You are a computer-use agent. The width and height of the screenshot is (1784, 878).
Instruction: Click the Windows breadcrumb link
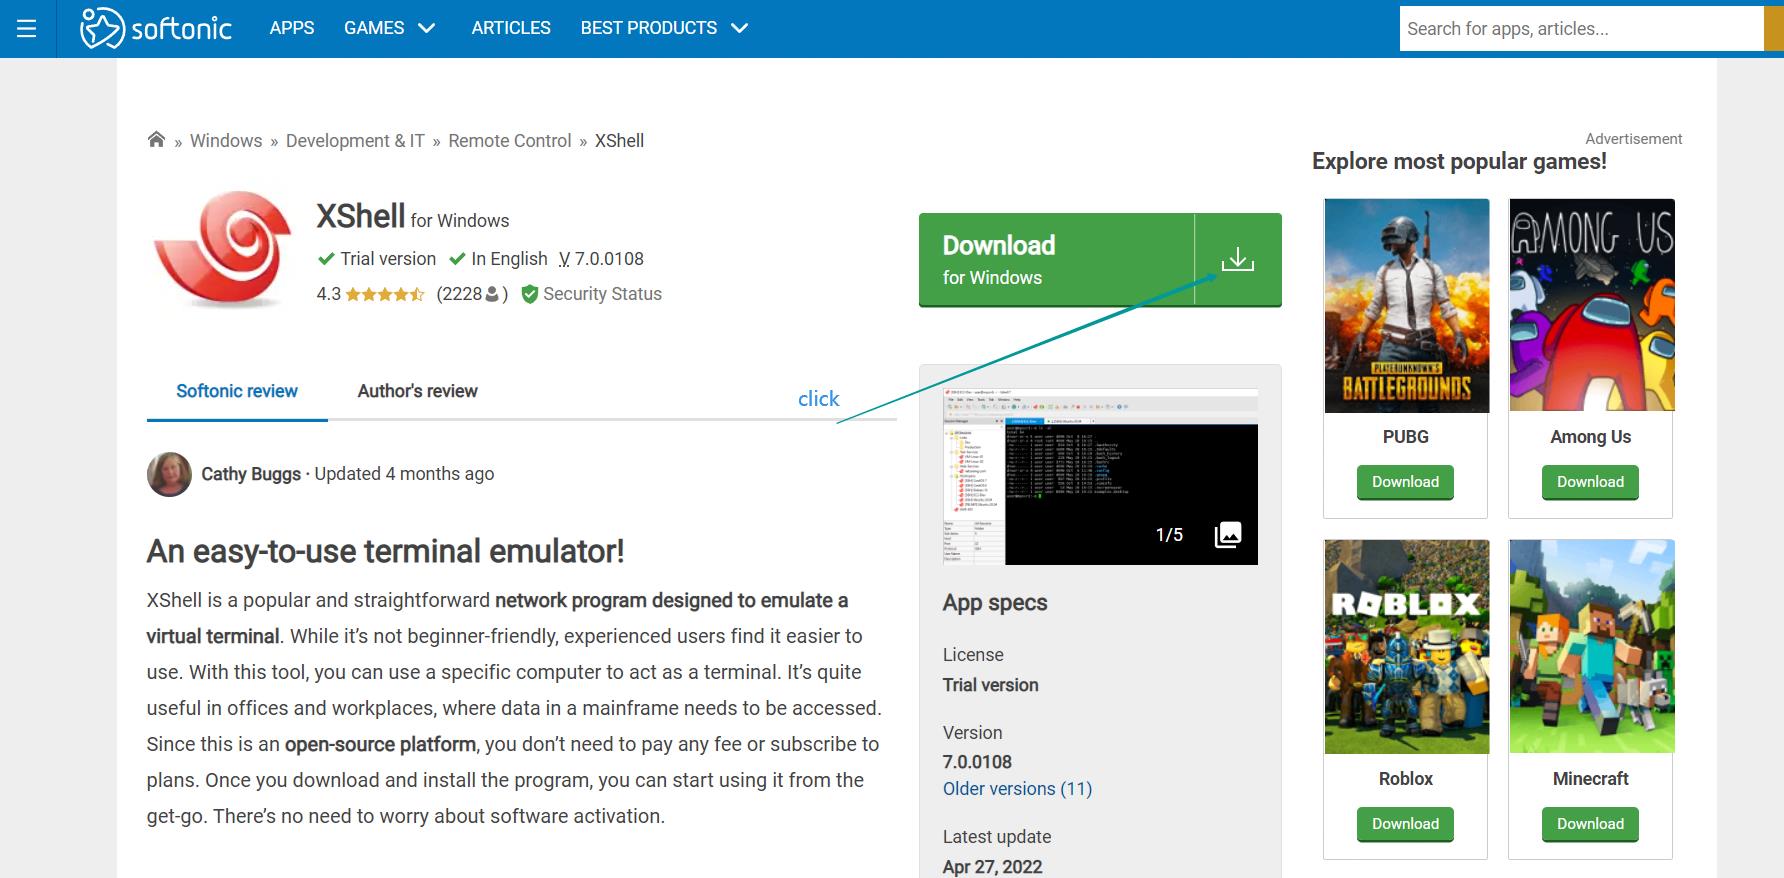tap(226, 141)
